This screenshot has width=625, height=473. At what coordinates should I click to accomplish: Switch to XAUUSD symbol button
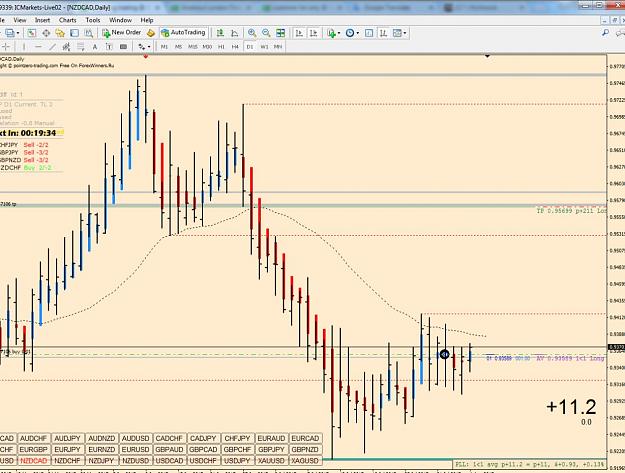(271, 461)
